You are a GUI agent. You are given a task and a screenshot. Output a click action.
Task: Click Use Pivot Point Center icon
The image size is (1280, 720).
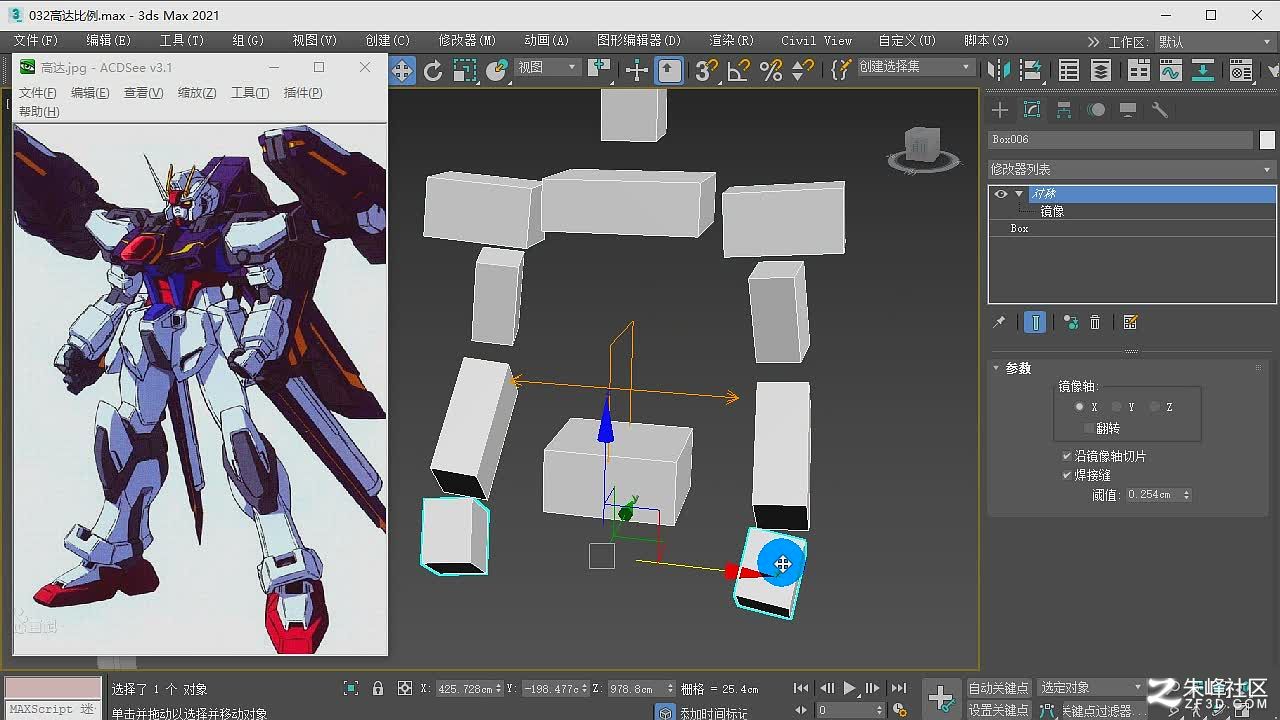click(x=599, y=70)
